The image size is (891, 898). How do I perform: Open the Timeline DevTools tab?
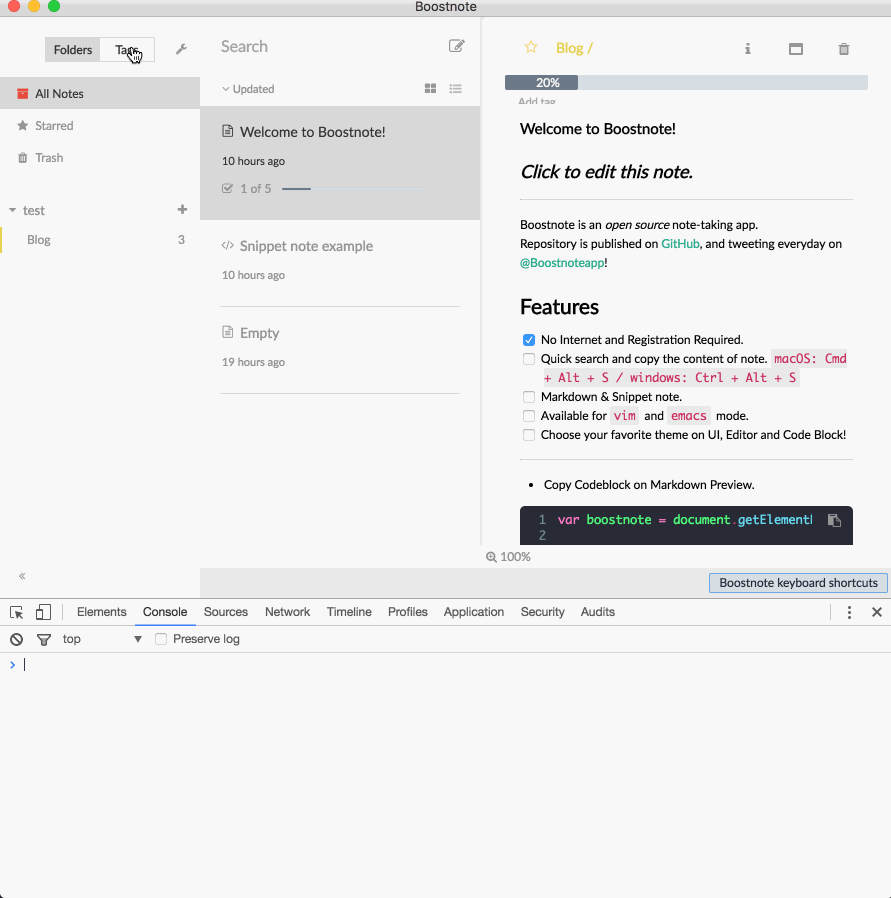tap(349, 612)
